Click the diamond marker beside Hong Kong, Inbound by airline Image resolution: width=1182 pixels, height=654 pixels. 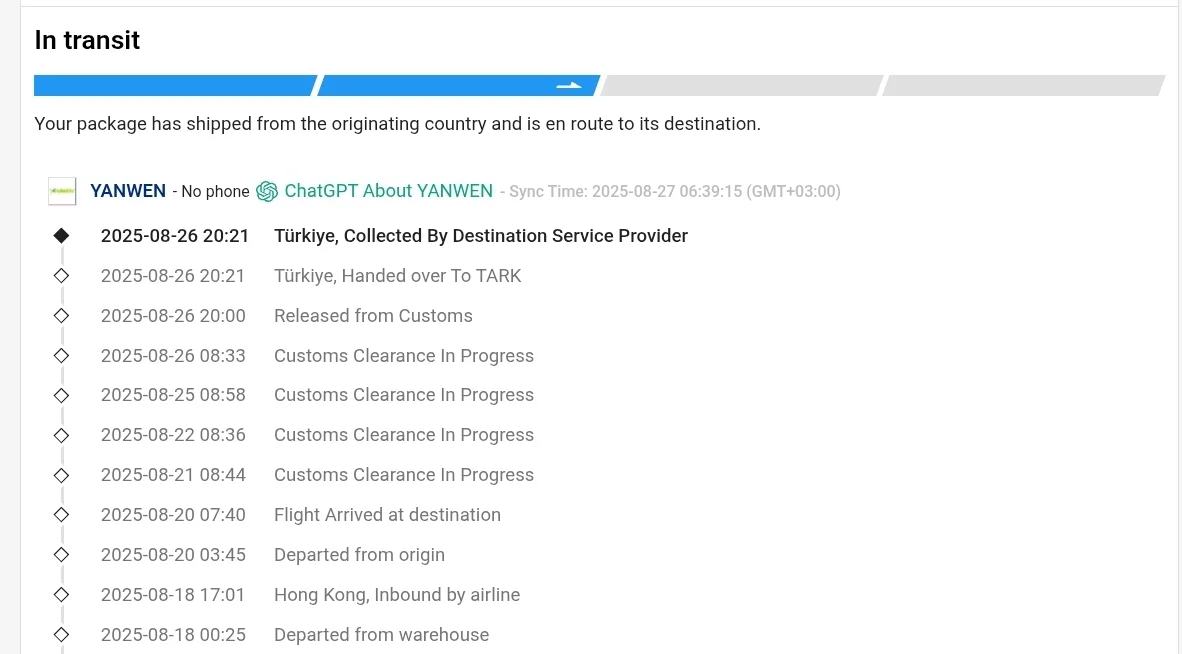[61, 595]
